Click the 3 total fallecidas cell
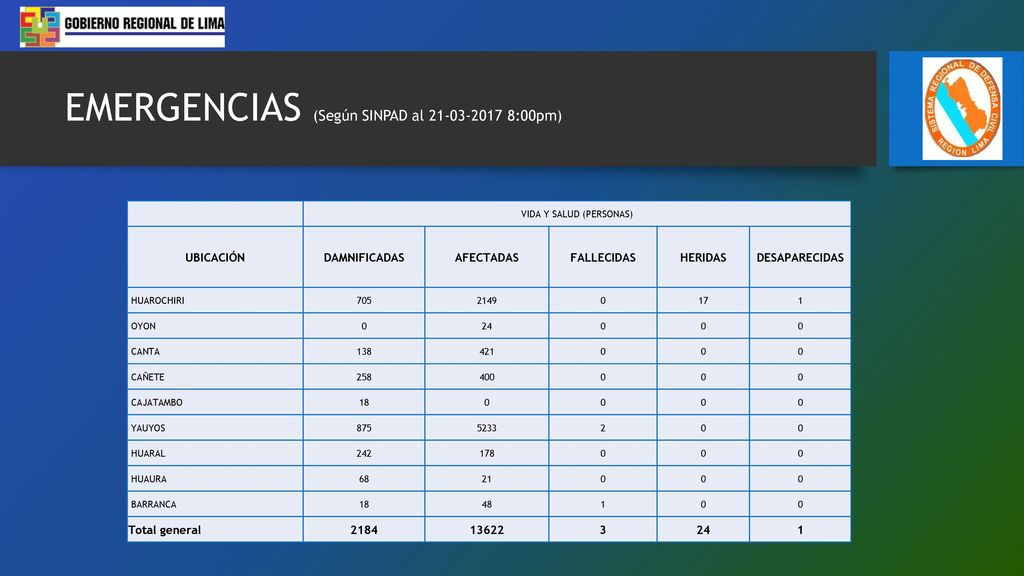The image size is (1024, 576). 603,530
